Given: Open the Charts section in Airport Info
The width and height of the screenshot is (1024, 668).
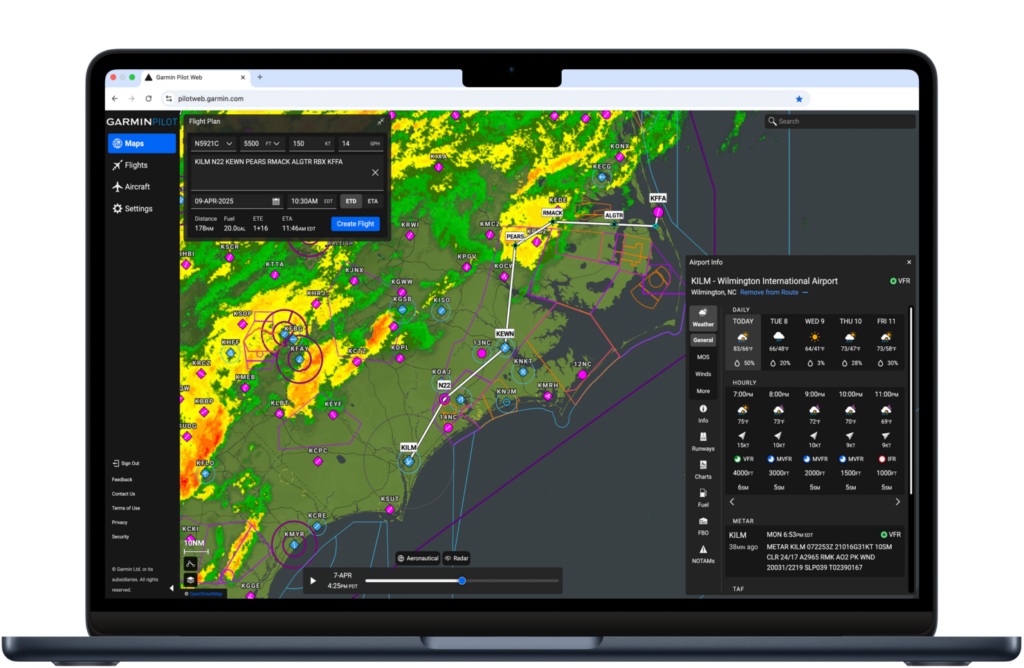Looking at the screenshot, I should 703,469.
